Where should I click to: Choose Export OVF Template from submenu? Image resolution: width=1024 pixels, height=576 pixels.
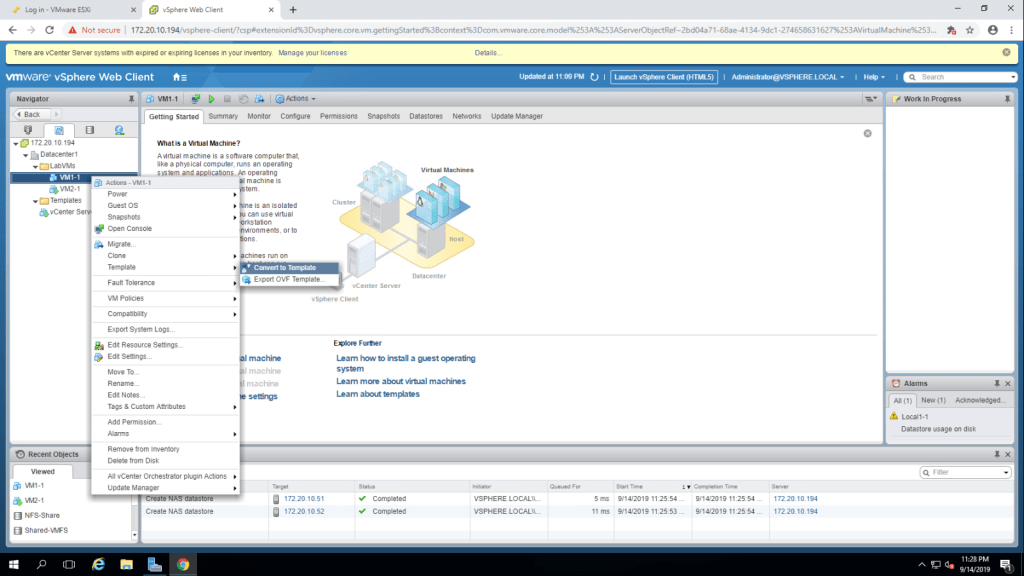(288, 280)
